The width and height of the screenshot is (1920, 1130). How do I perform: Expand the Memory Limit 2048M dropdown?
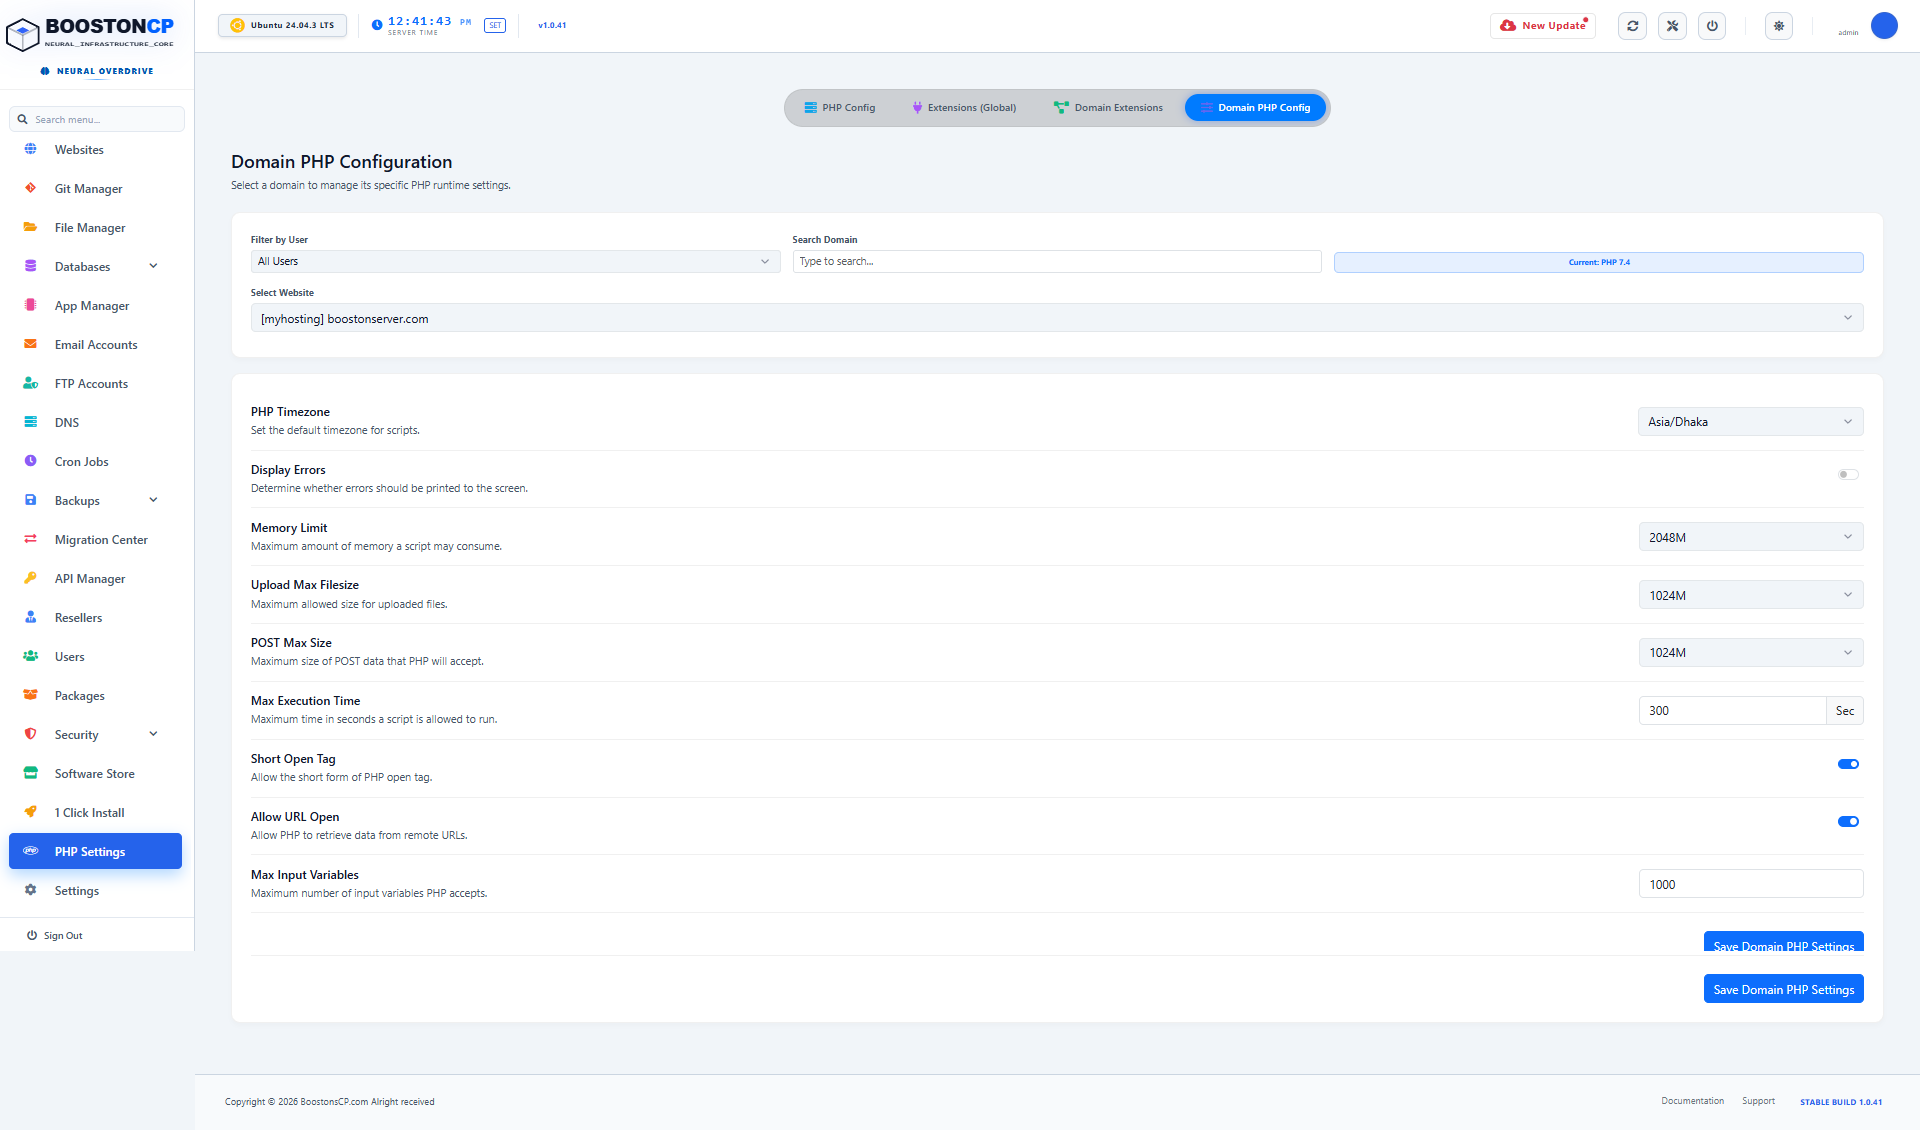pyautogui.click(x=1750, y=537)
